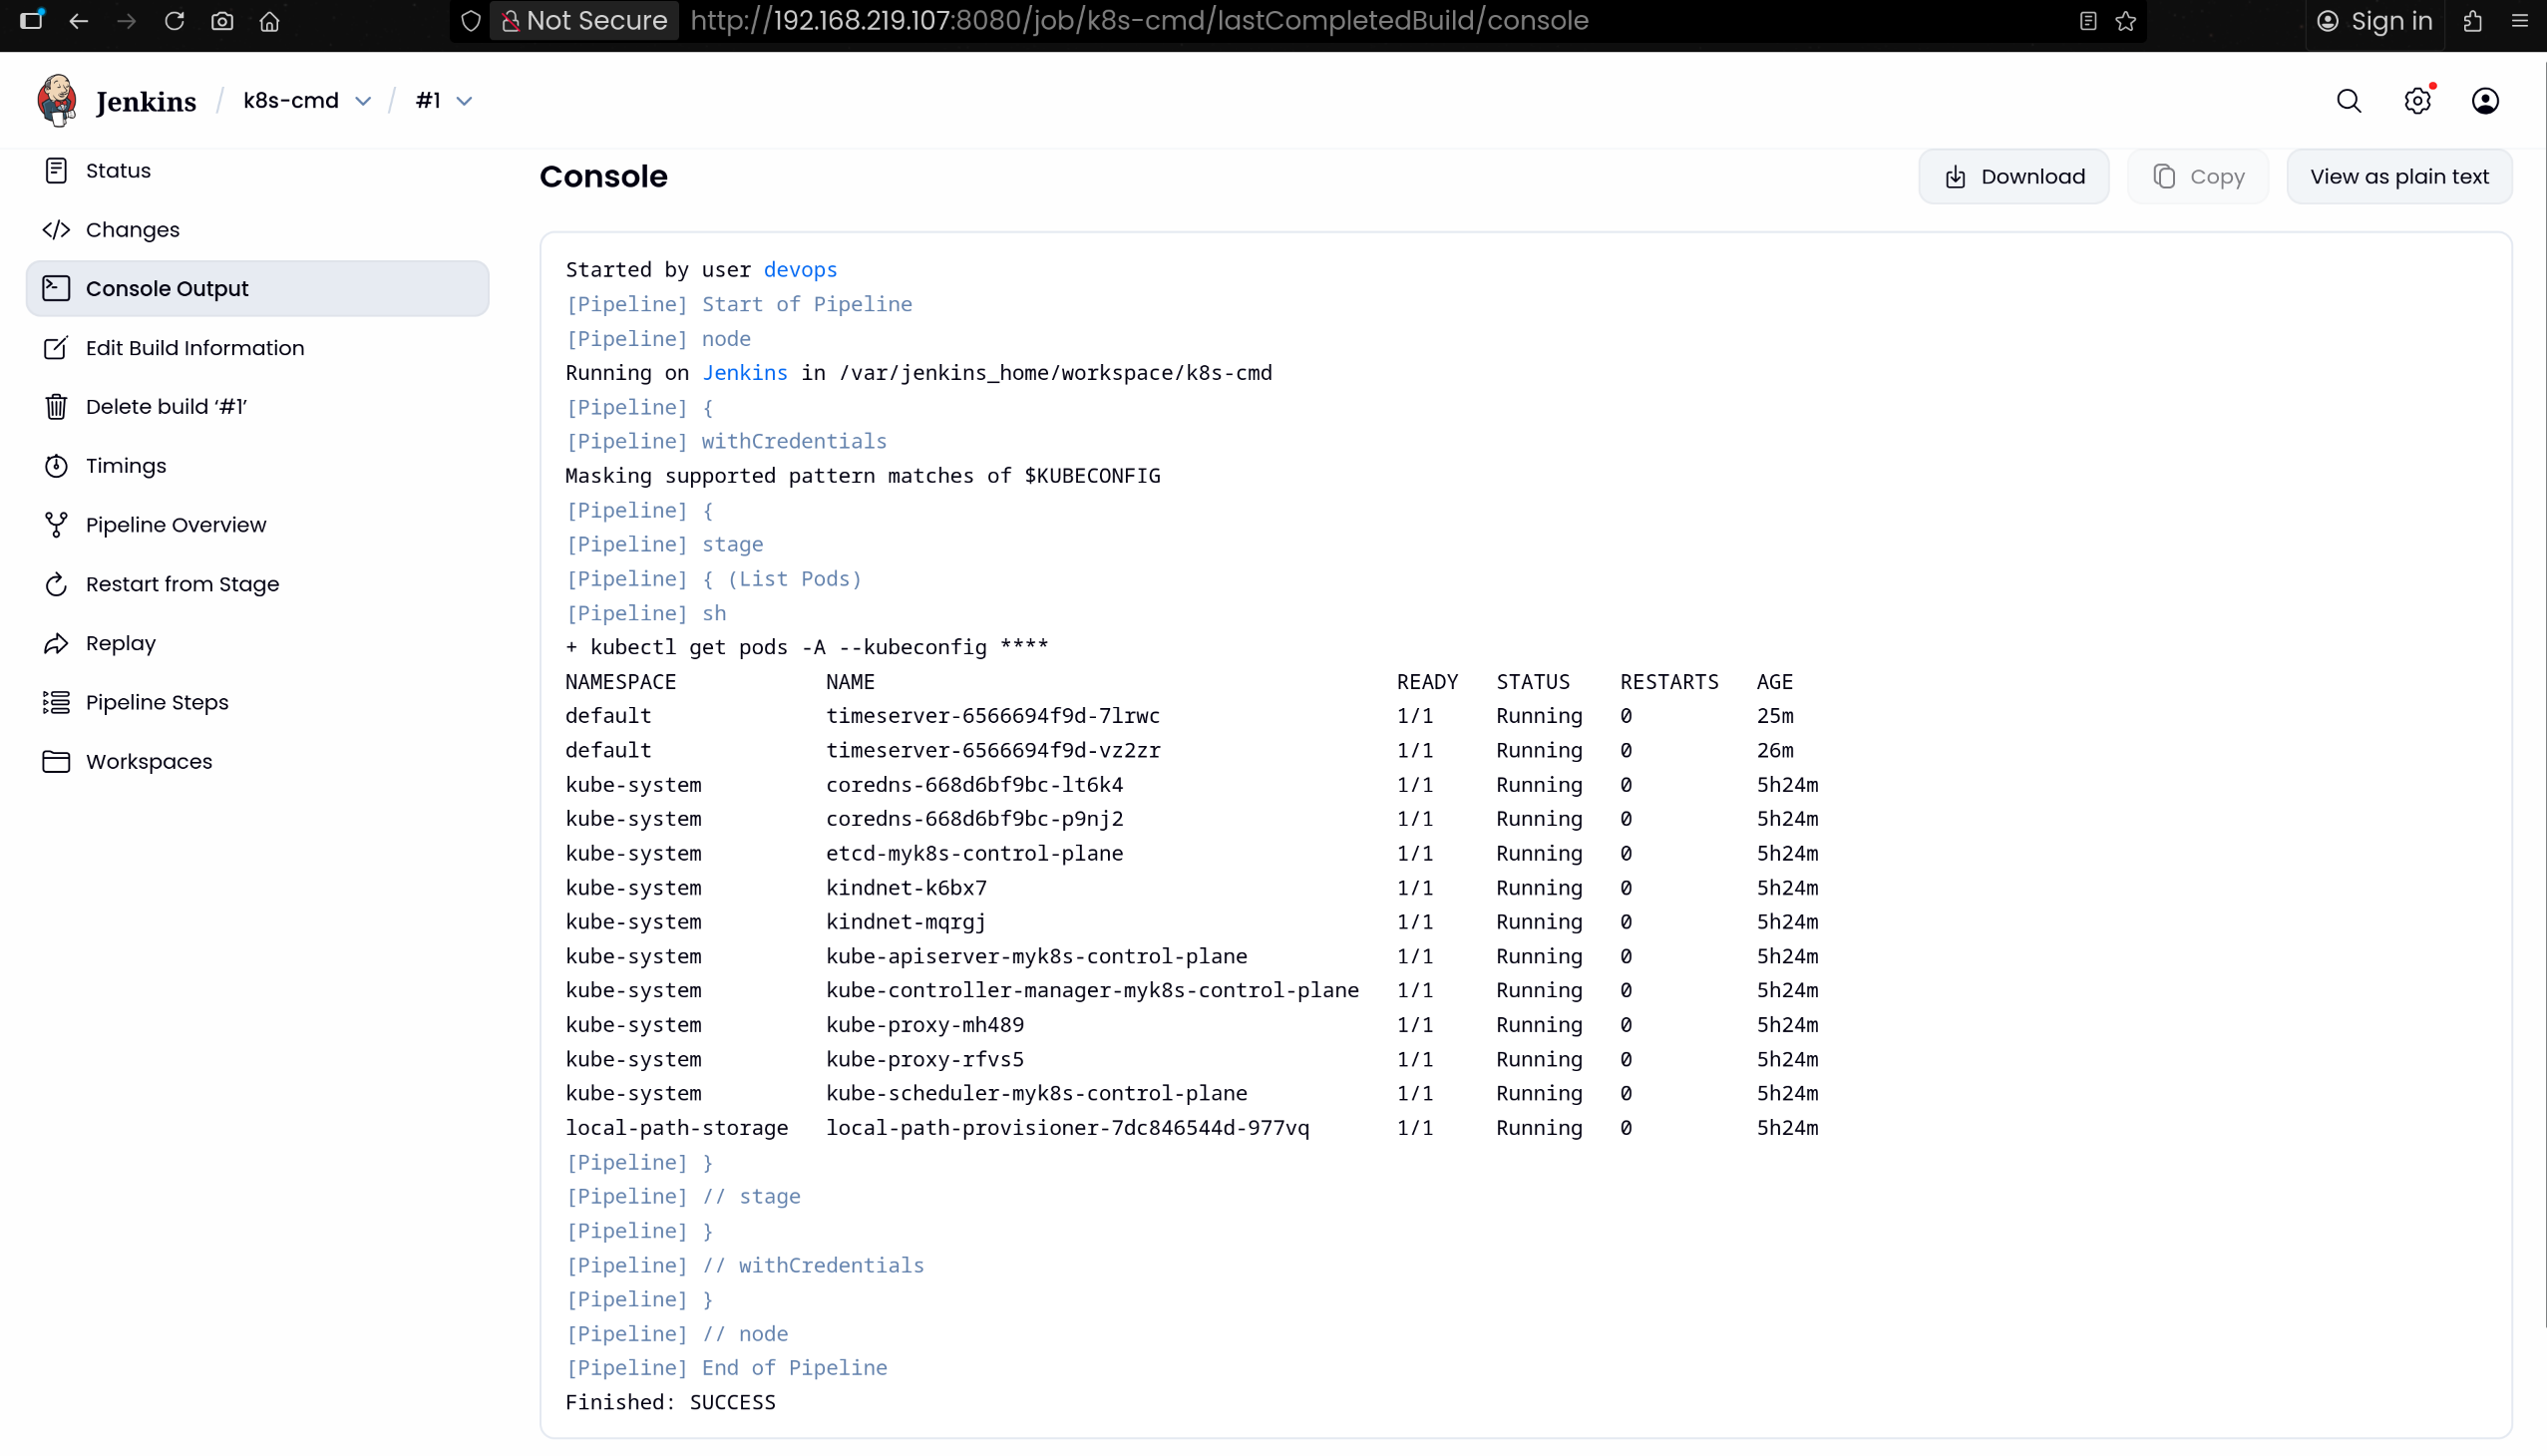Screen dimensions: 2547x1456
Task: Click the browser home icon
Action: coord(269,21)
